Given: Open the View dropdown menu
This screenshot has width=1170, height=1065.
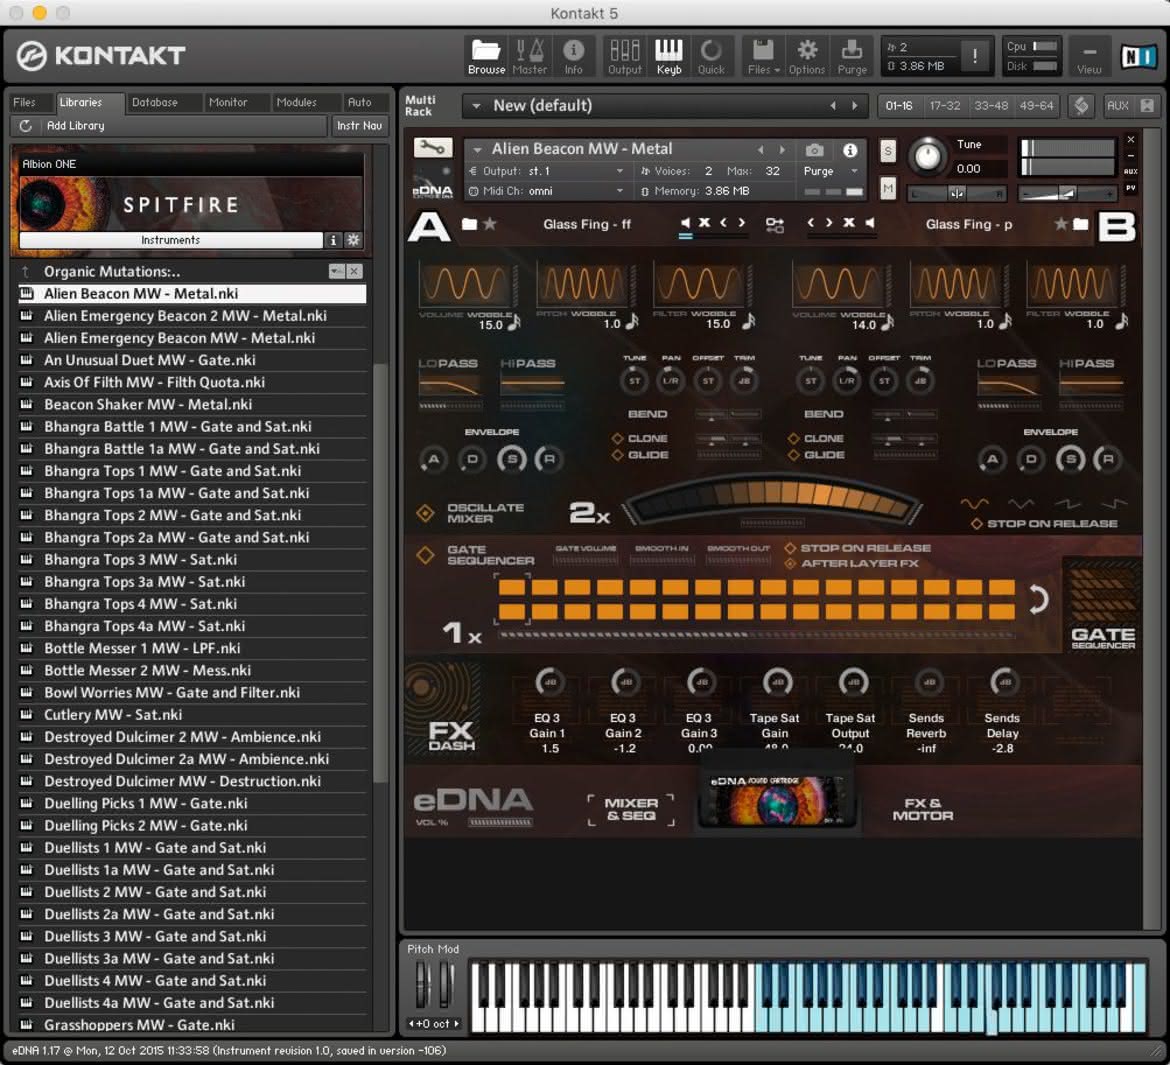Looking at the screenshot, I should 1089,56.
